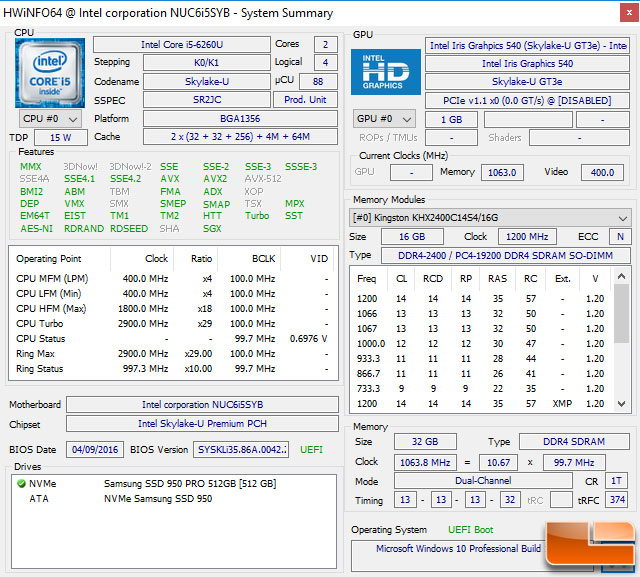Click the Skylake-U GT3e GPU codename field

[x=527, y=82]
